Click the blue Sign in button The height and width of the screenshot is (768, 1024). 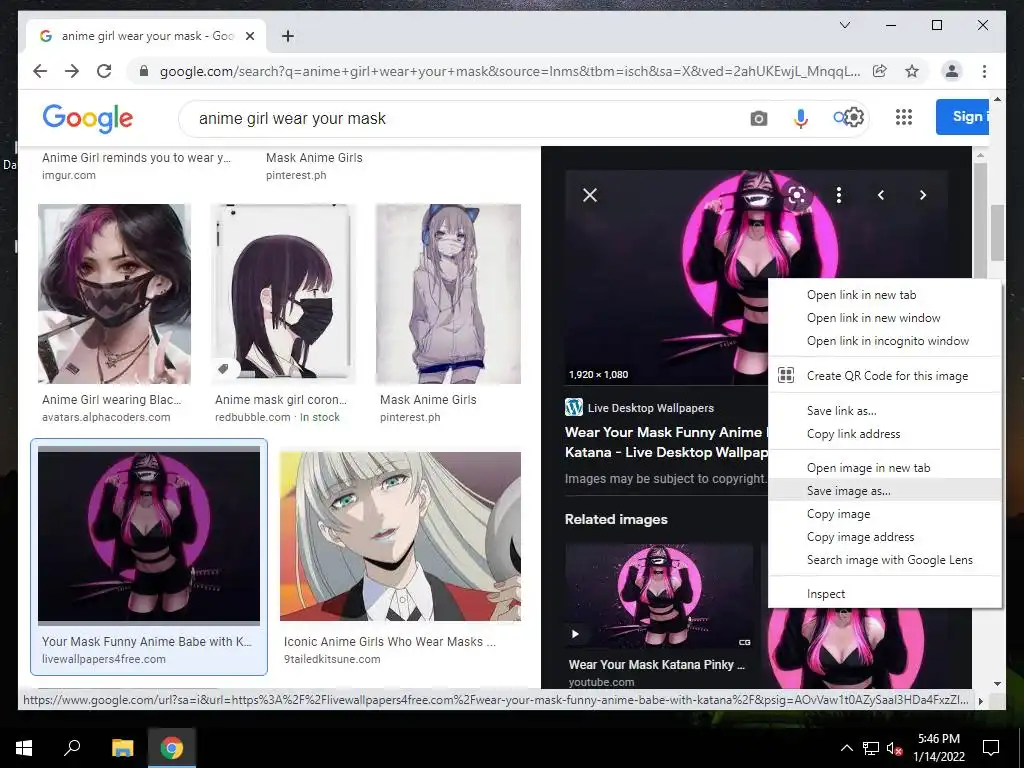[962, 117]
